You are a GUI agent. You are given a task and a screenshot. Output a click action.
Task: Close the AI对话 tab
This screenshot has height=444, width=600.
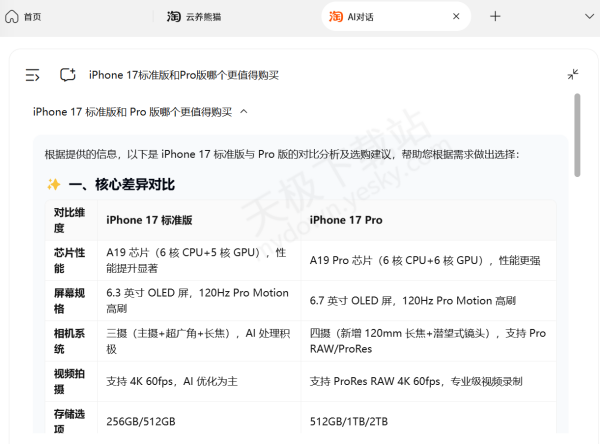(x=456, y=16)
